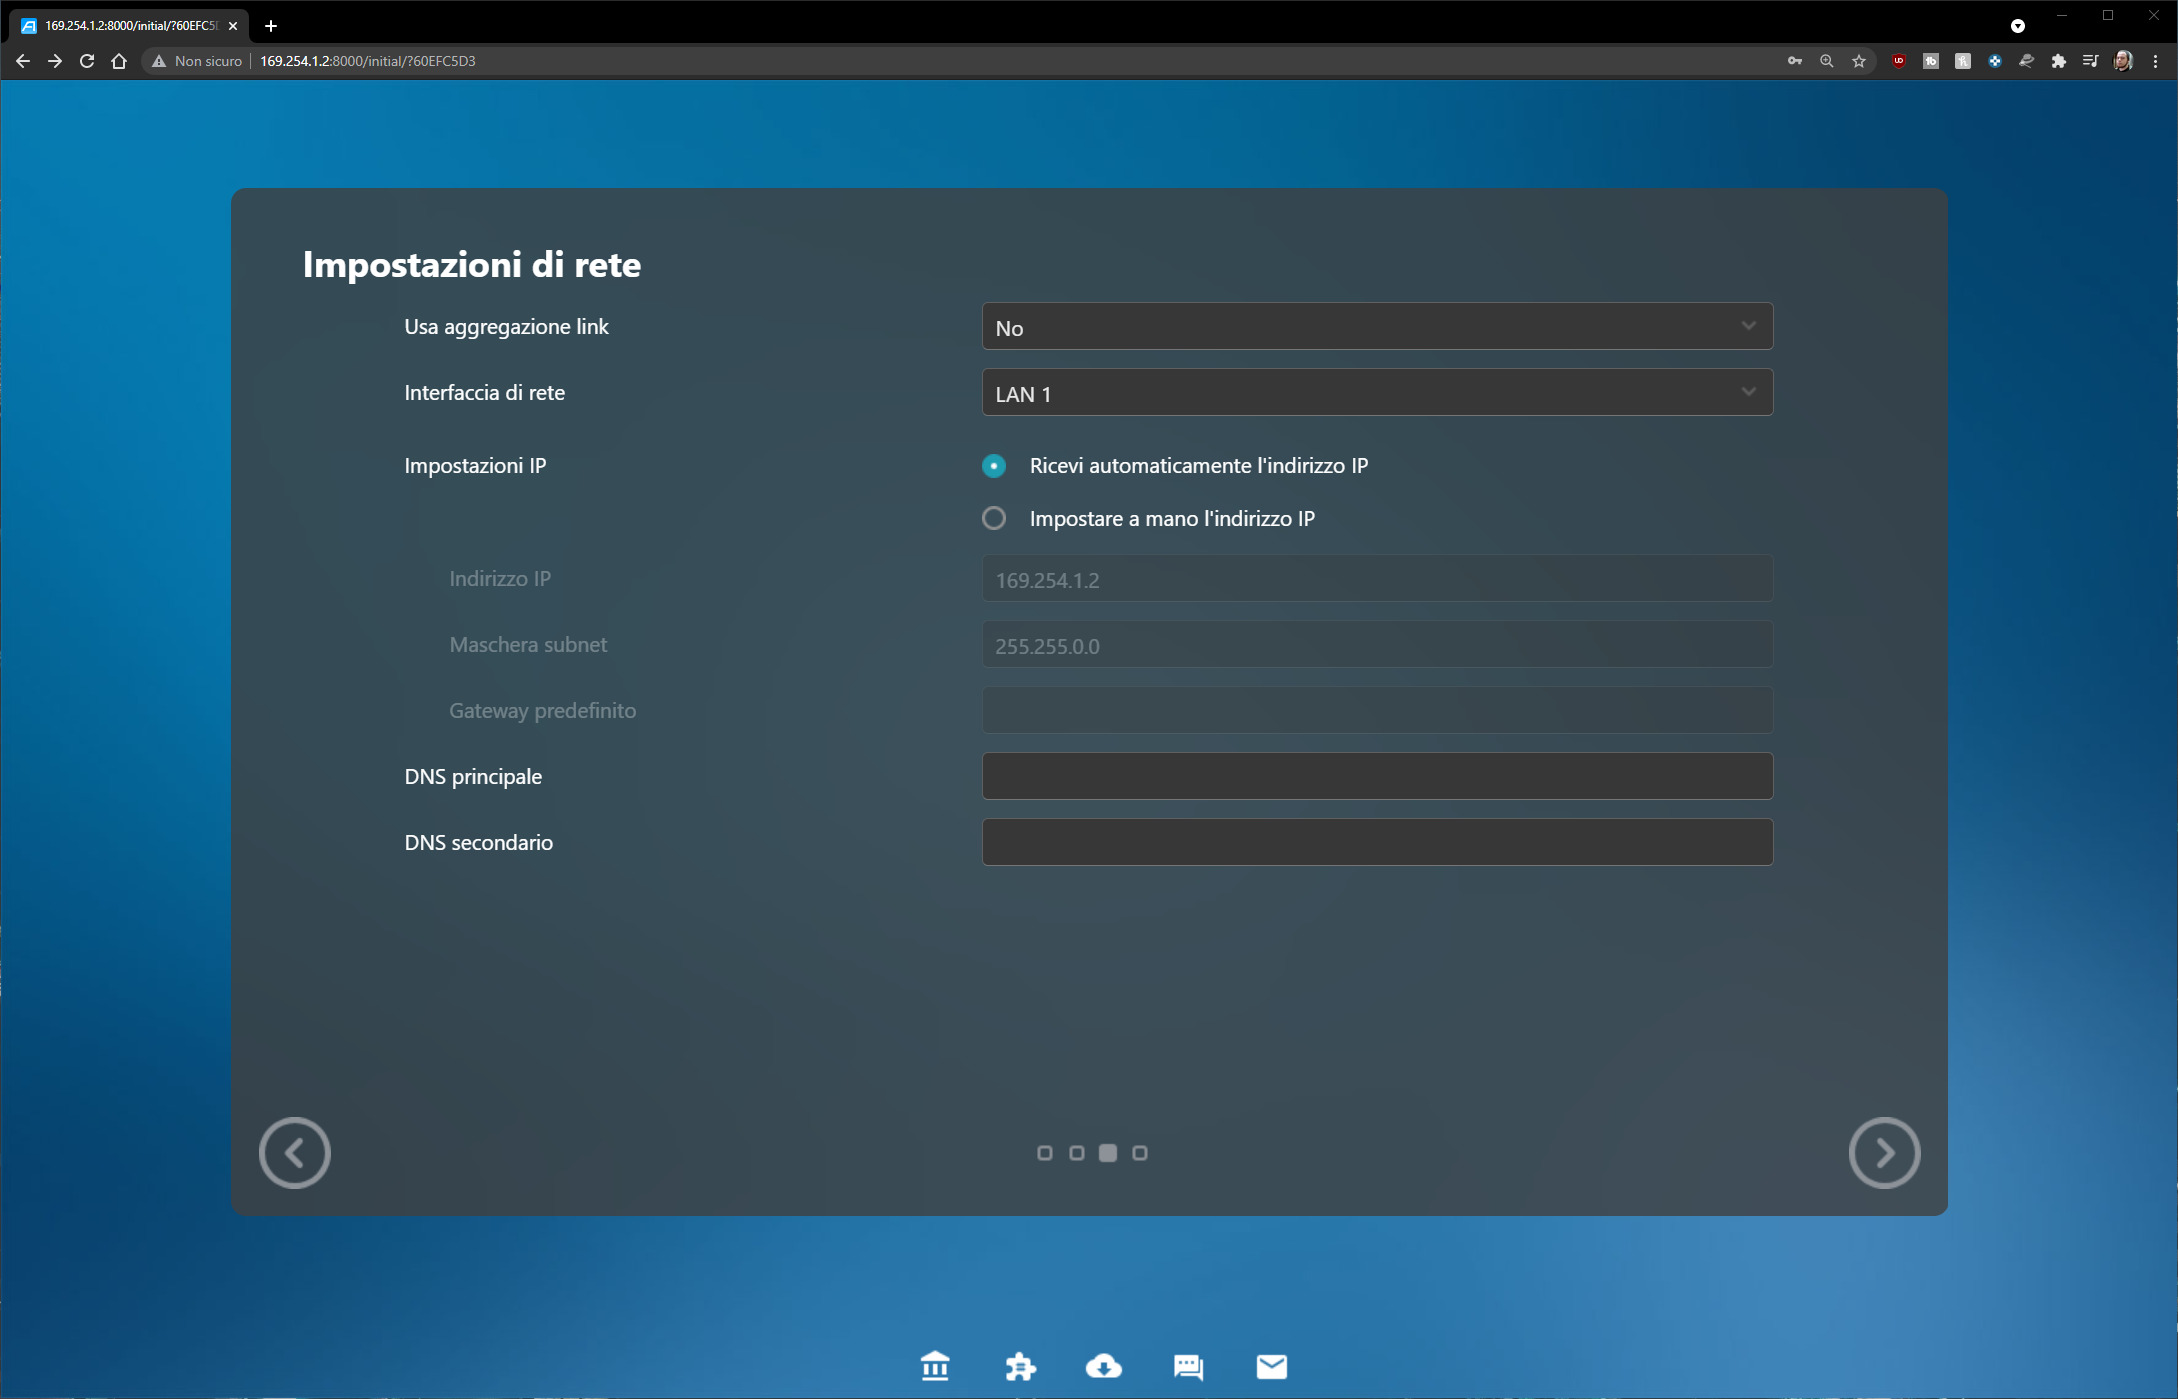Go to next setup step arrow
This screenshot has height=1399, width=2178.
click(1884, 1153)
